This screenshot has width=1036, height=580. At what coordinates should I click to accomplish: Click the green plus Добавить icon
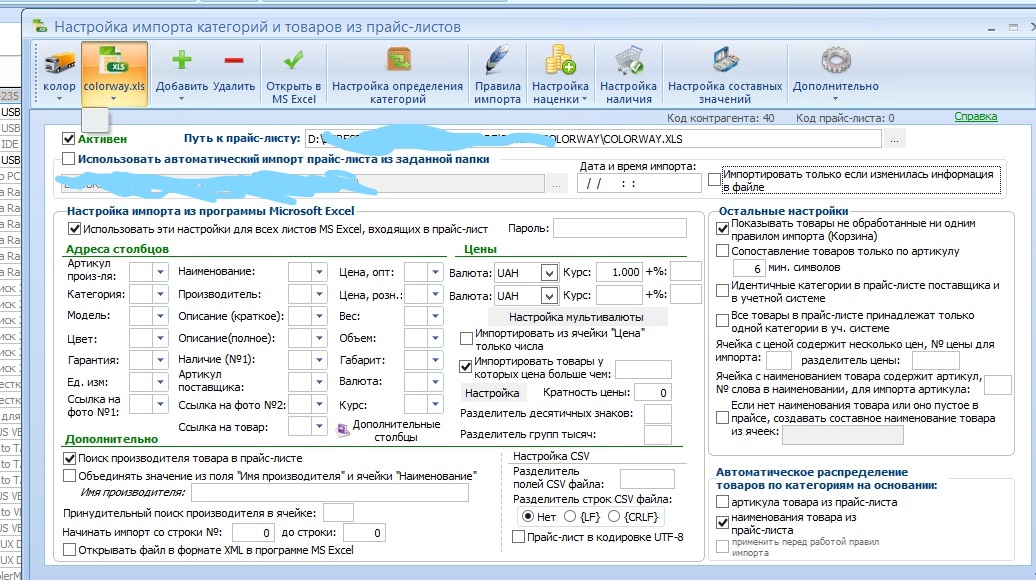tap(182, 61)
